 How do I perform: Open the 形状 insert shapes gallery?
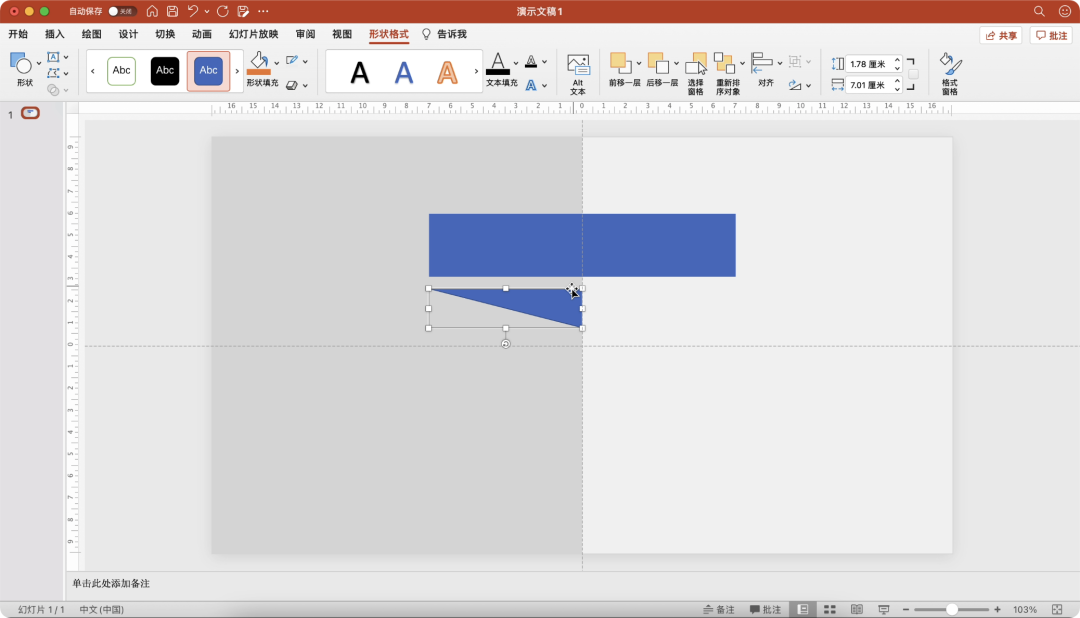[24, 70]
